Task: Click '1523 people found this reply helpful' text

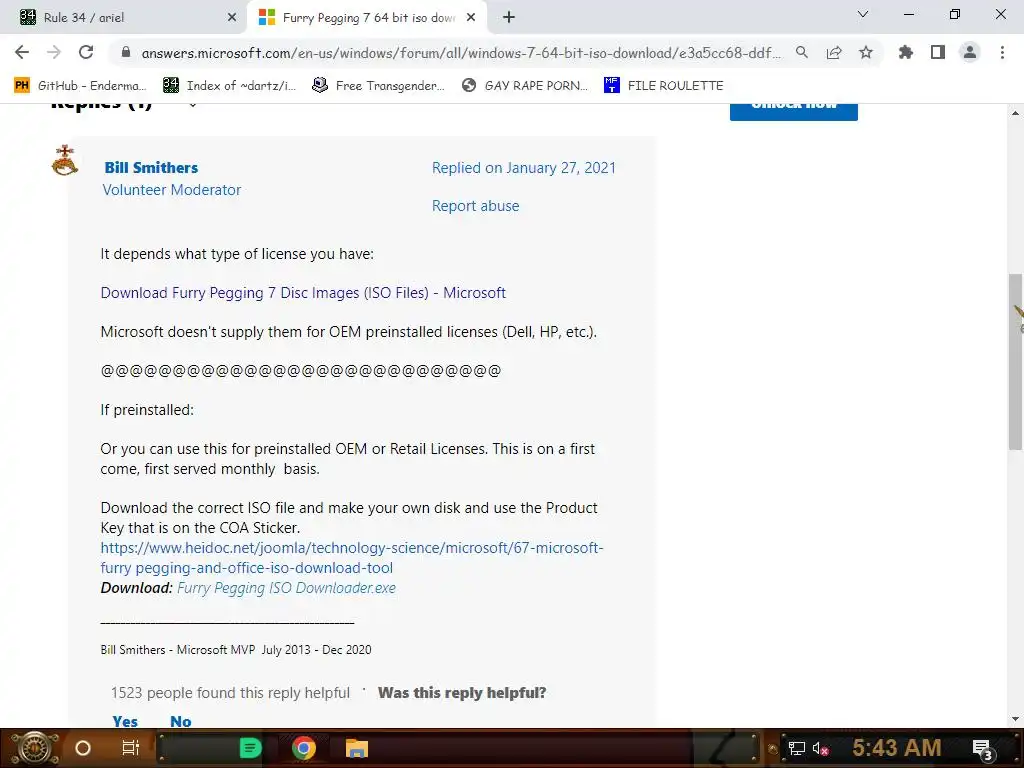Action: point(230,693)
